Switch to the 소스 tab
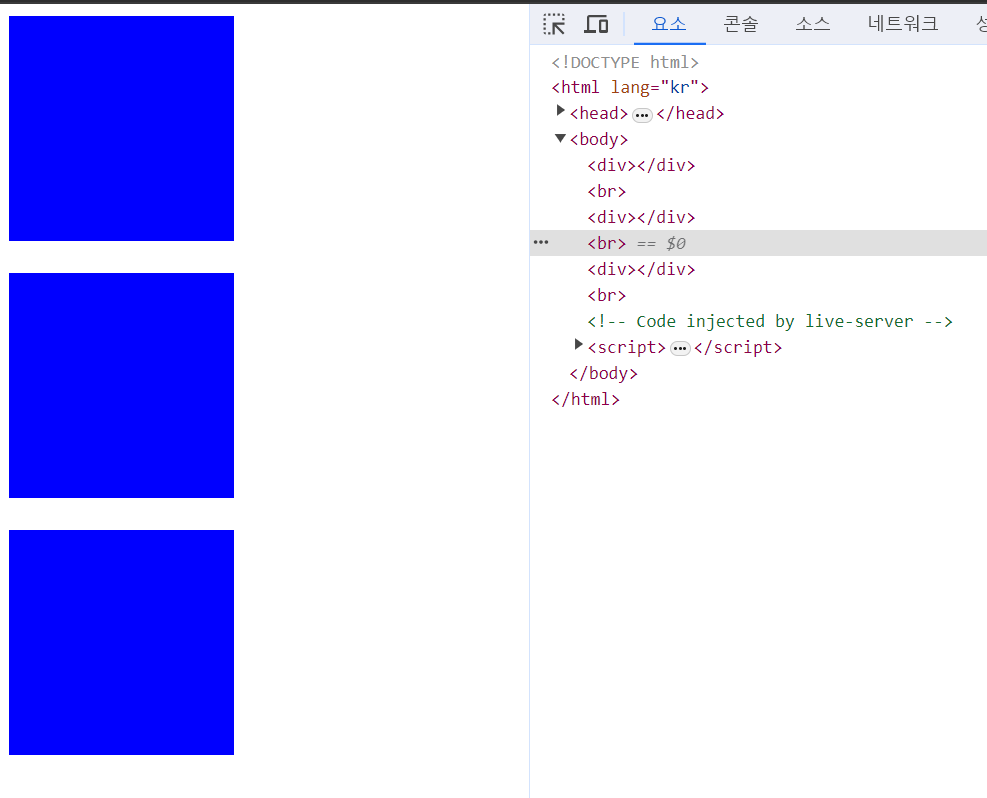Viewport: 987px width, 798px height. 813,25
